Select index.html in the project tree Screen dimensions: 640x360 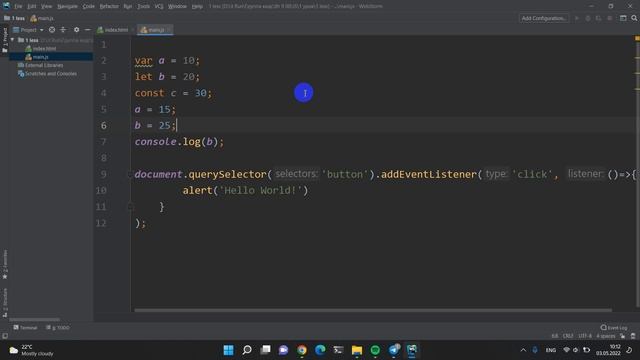[x=41, y=49]
